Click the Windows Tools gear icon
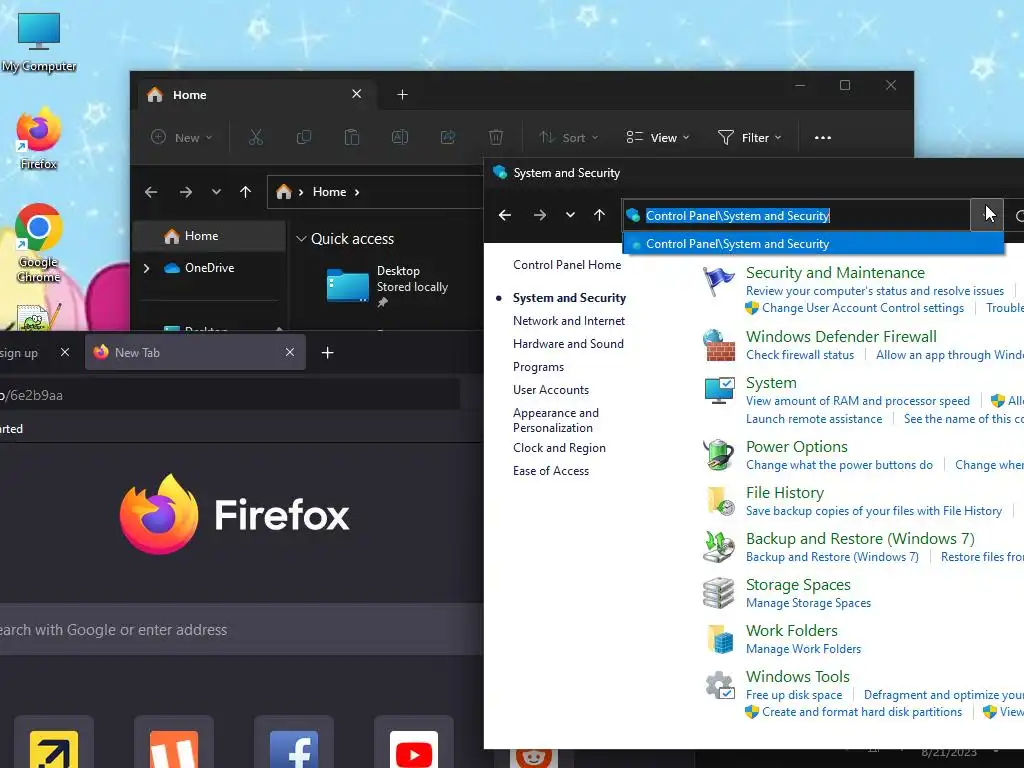This screenshot has width=1024, height=768. [x=720, y=685]
